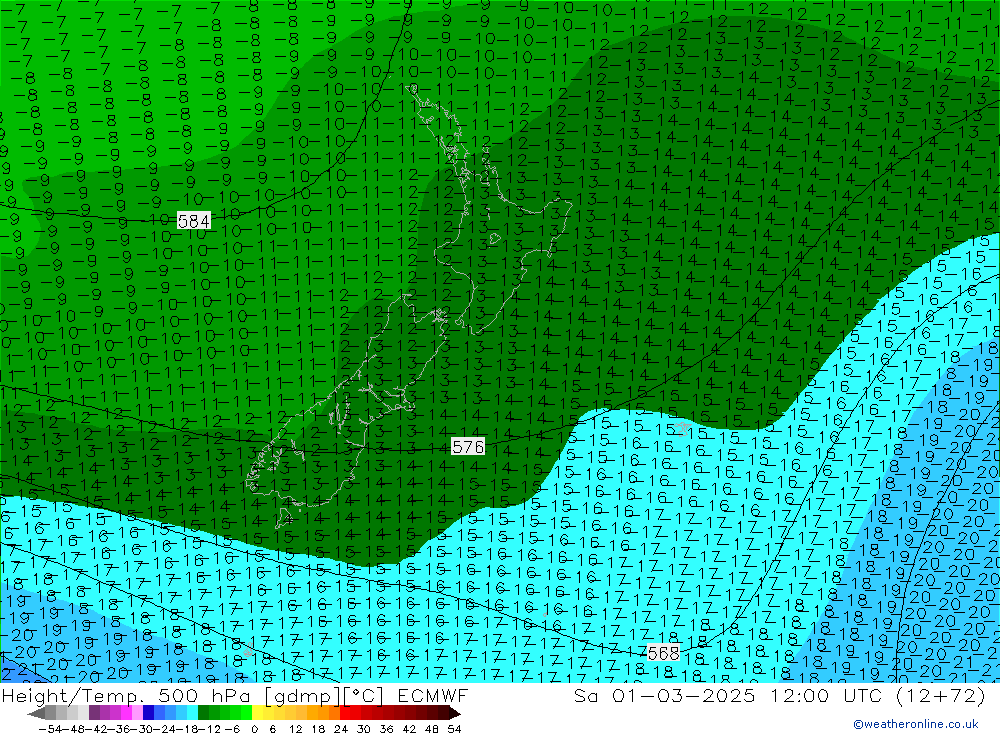Click the 584 height contour label
This screenshot has width=1000, height=733.
194,221
